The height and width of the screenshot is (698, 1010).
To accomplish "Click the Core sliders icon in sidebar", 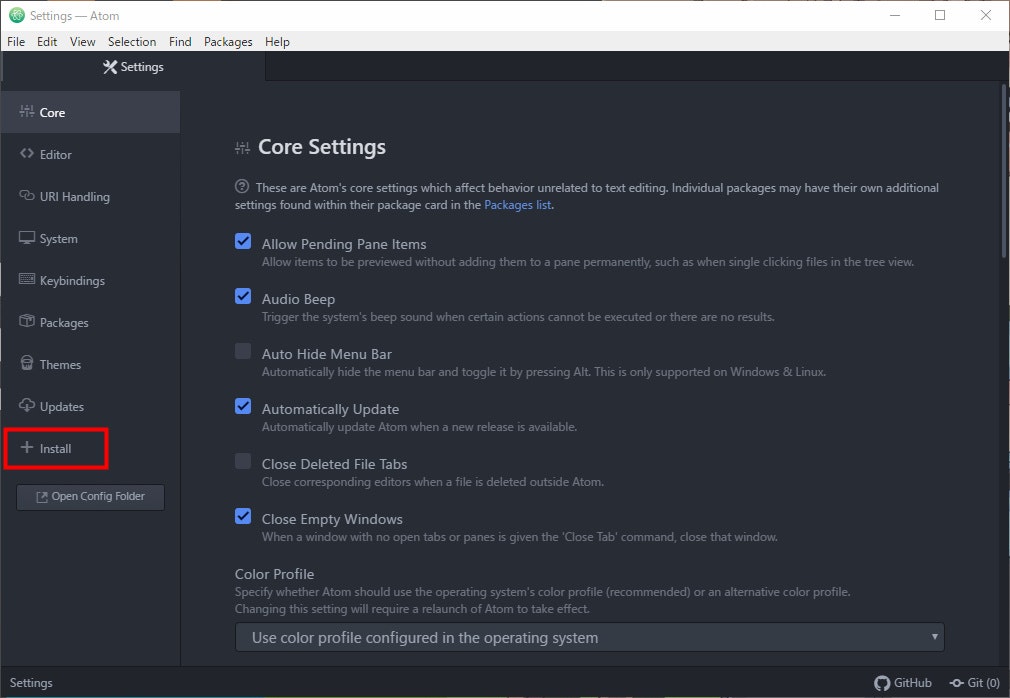I will pyautogui.click(x=27, y=112).
